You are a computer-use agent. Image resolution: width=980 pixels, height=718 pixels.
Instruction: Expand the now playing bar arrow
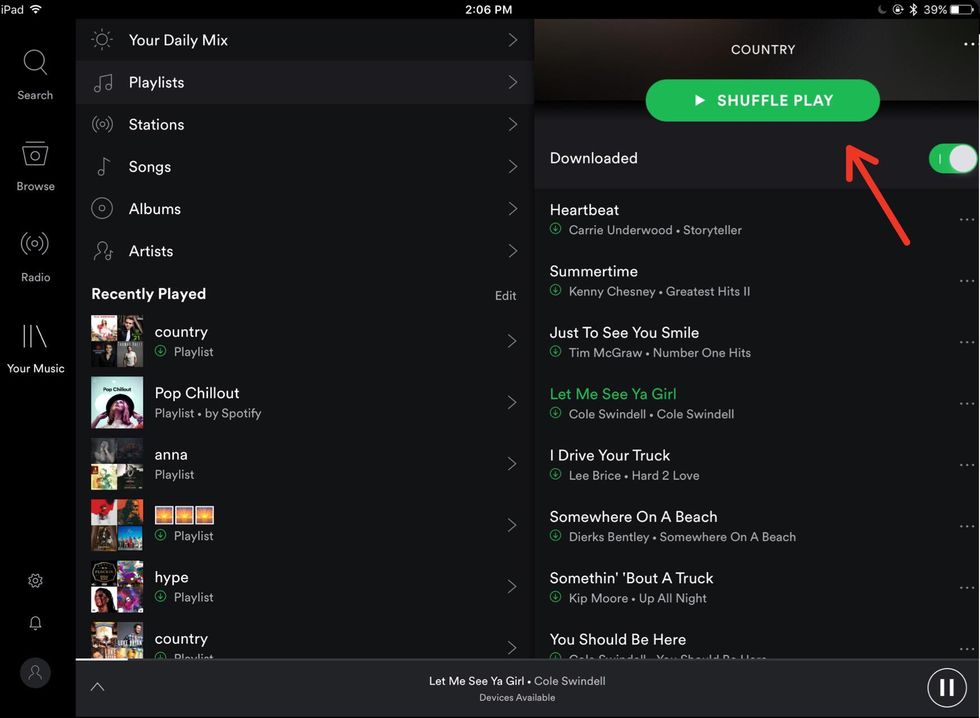click(97, 687)
